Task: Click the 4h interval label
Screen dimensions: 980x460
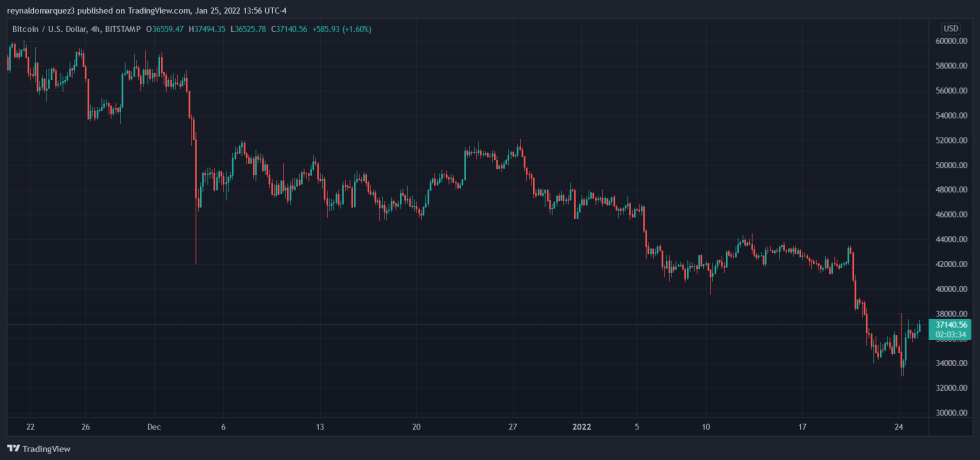Action: coord(99,30)
